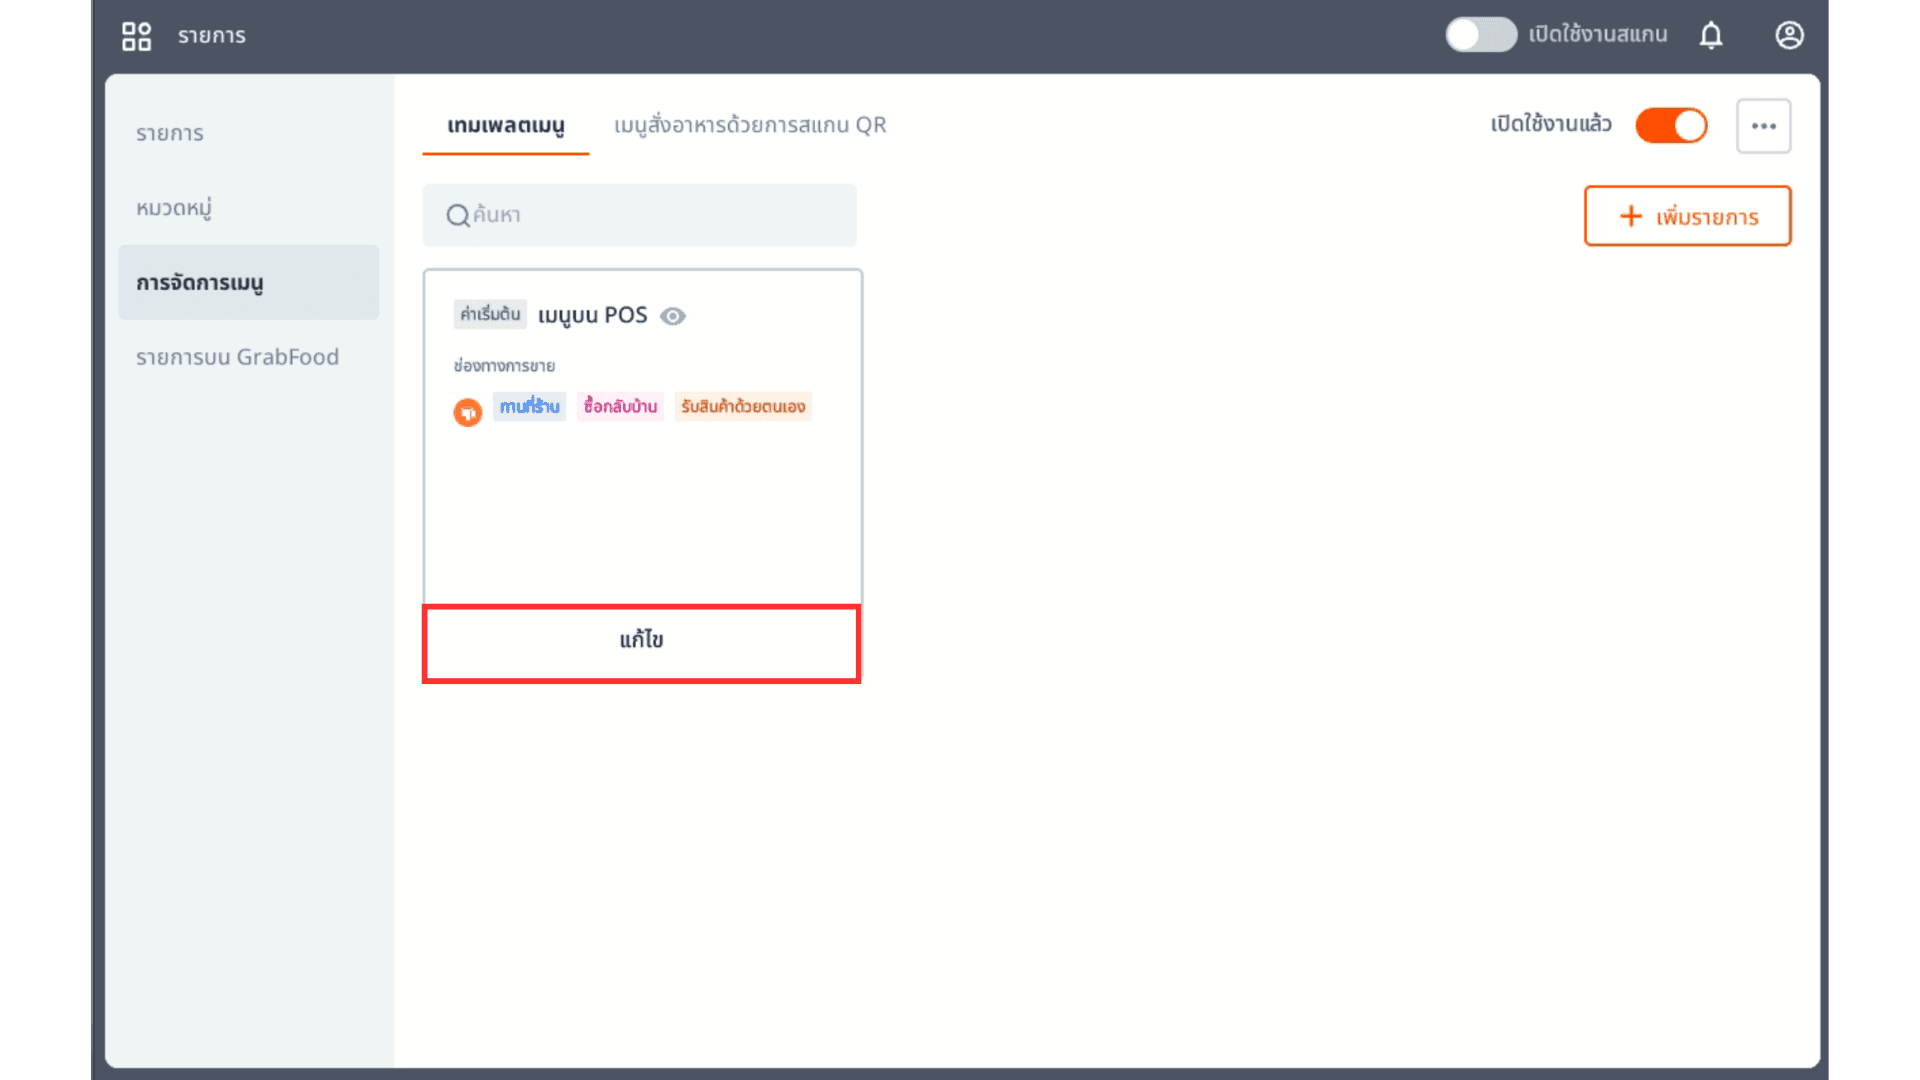Open the notifications bell
This screenshot has width=1920, height=1080.
[x=1711, y=36]
